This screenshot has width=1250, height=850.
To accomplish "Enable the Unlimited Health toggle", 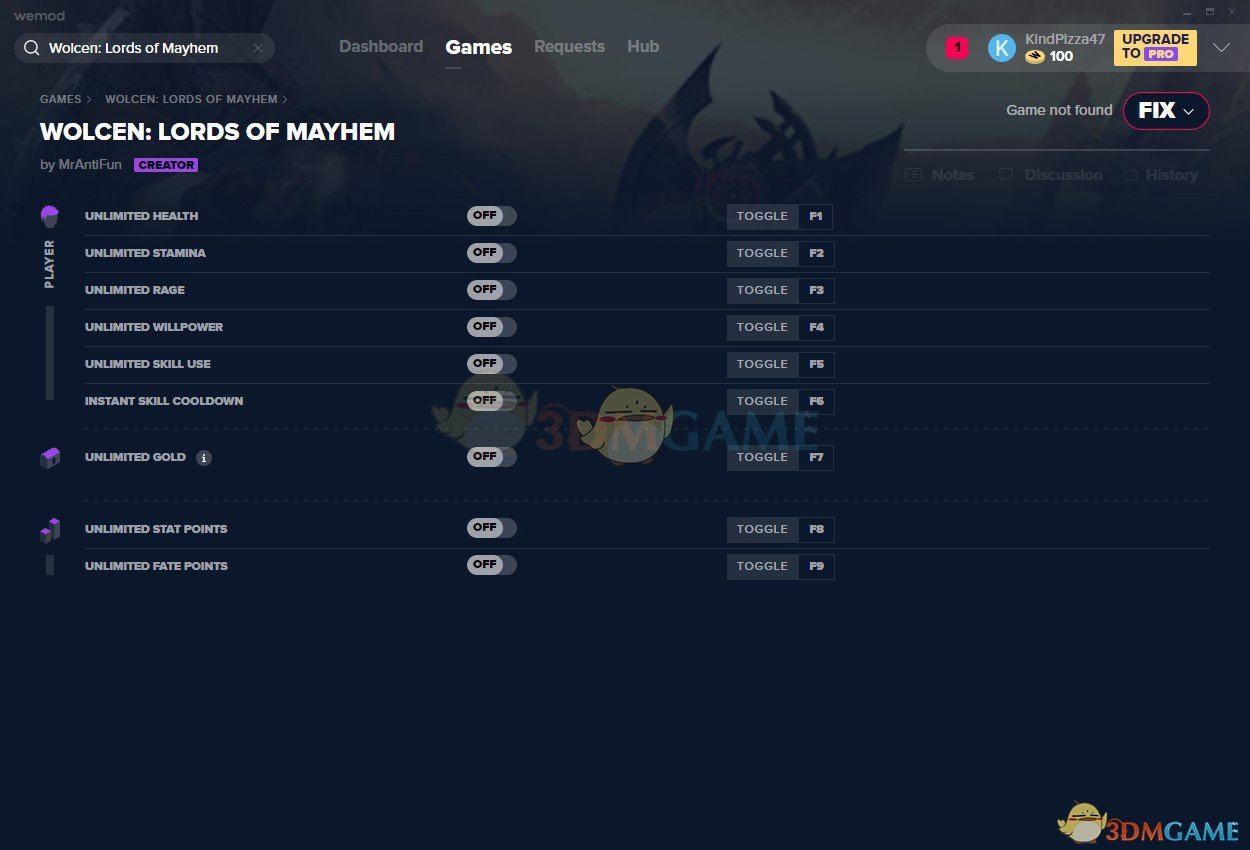I will (x=491, y=216).
